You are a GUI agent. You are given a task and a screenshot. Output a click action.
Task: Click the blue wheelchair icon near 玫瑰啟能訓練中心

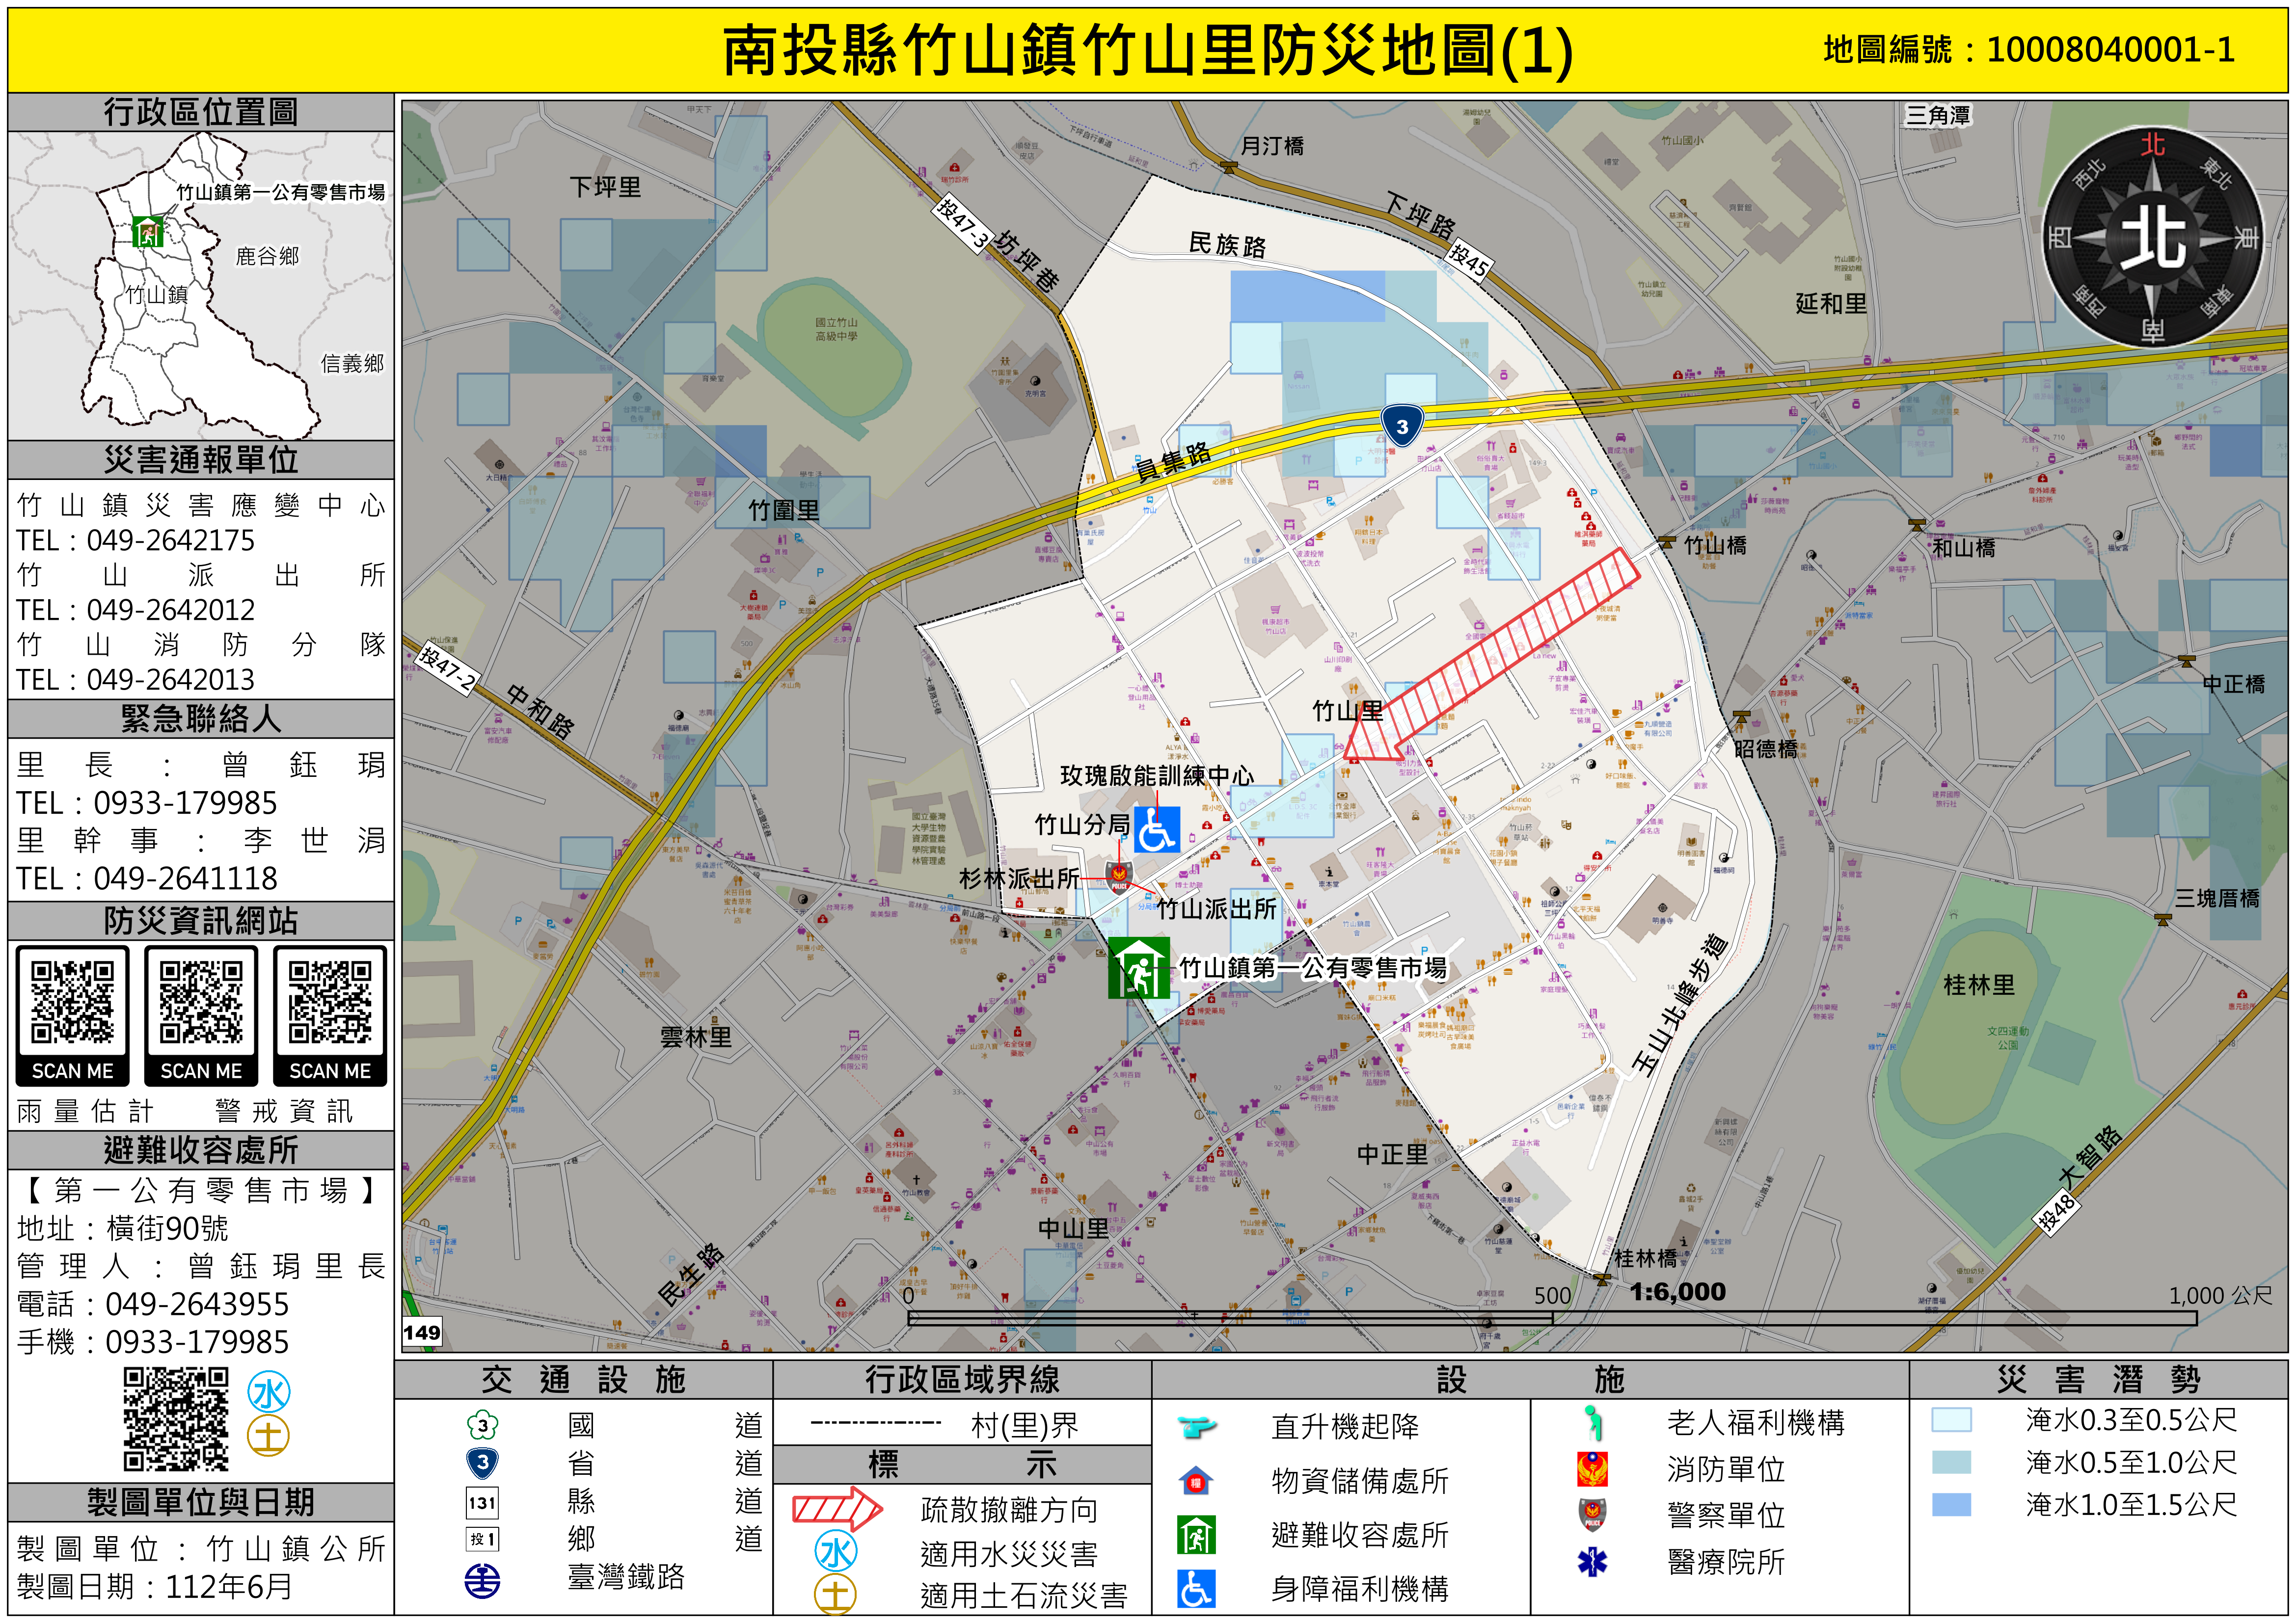coord(1157,830)
